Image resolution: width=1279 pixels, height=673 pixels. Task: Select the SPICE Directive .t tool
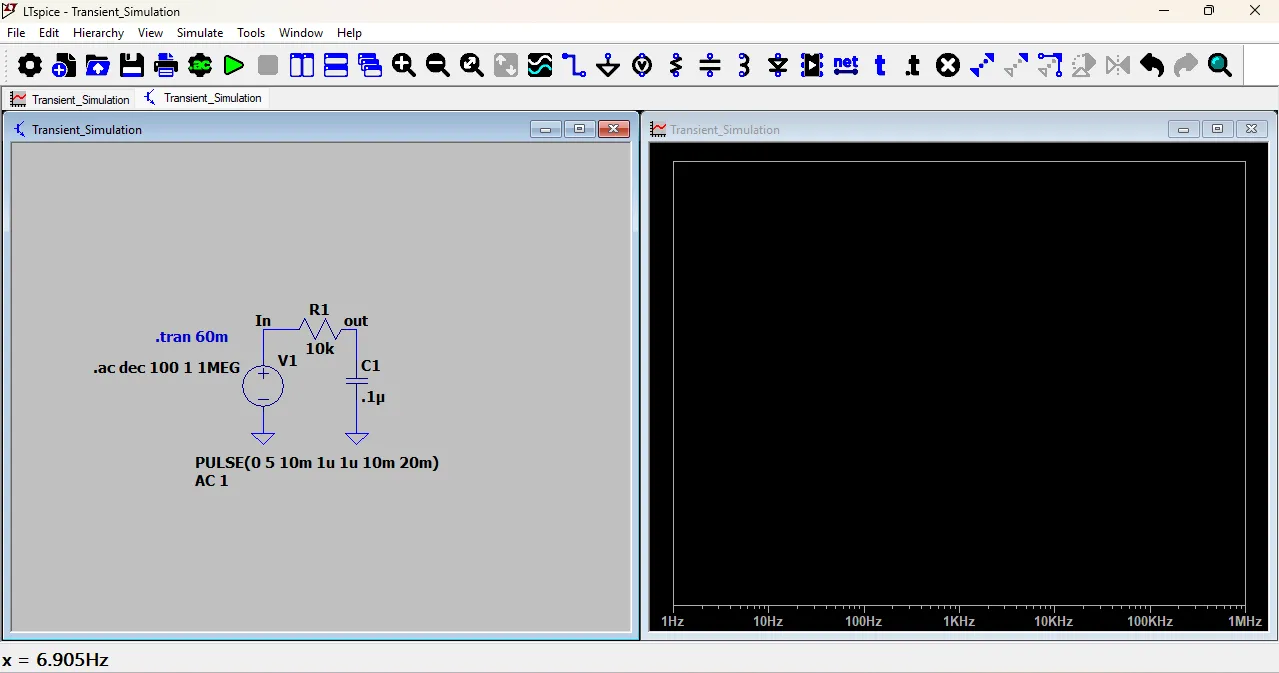click(913, 66)
